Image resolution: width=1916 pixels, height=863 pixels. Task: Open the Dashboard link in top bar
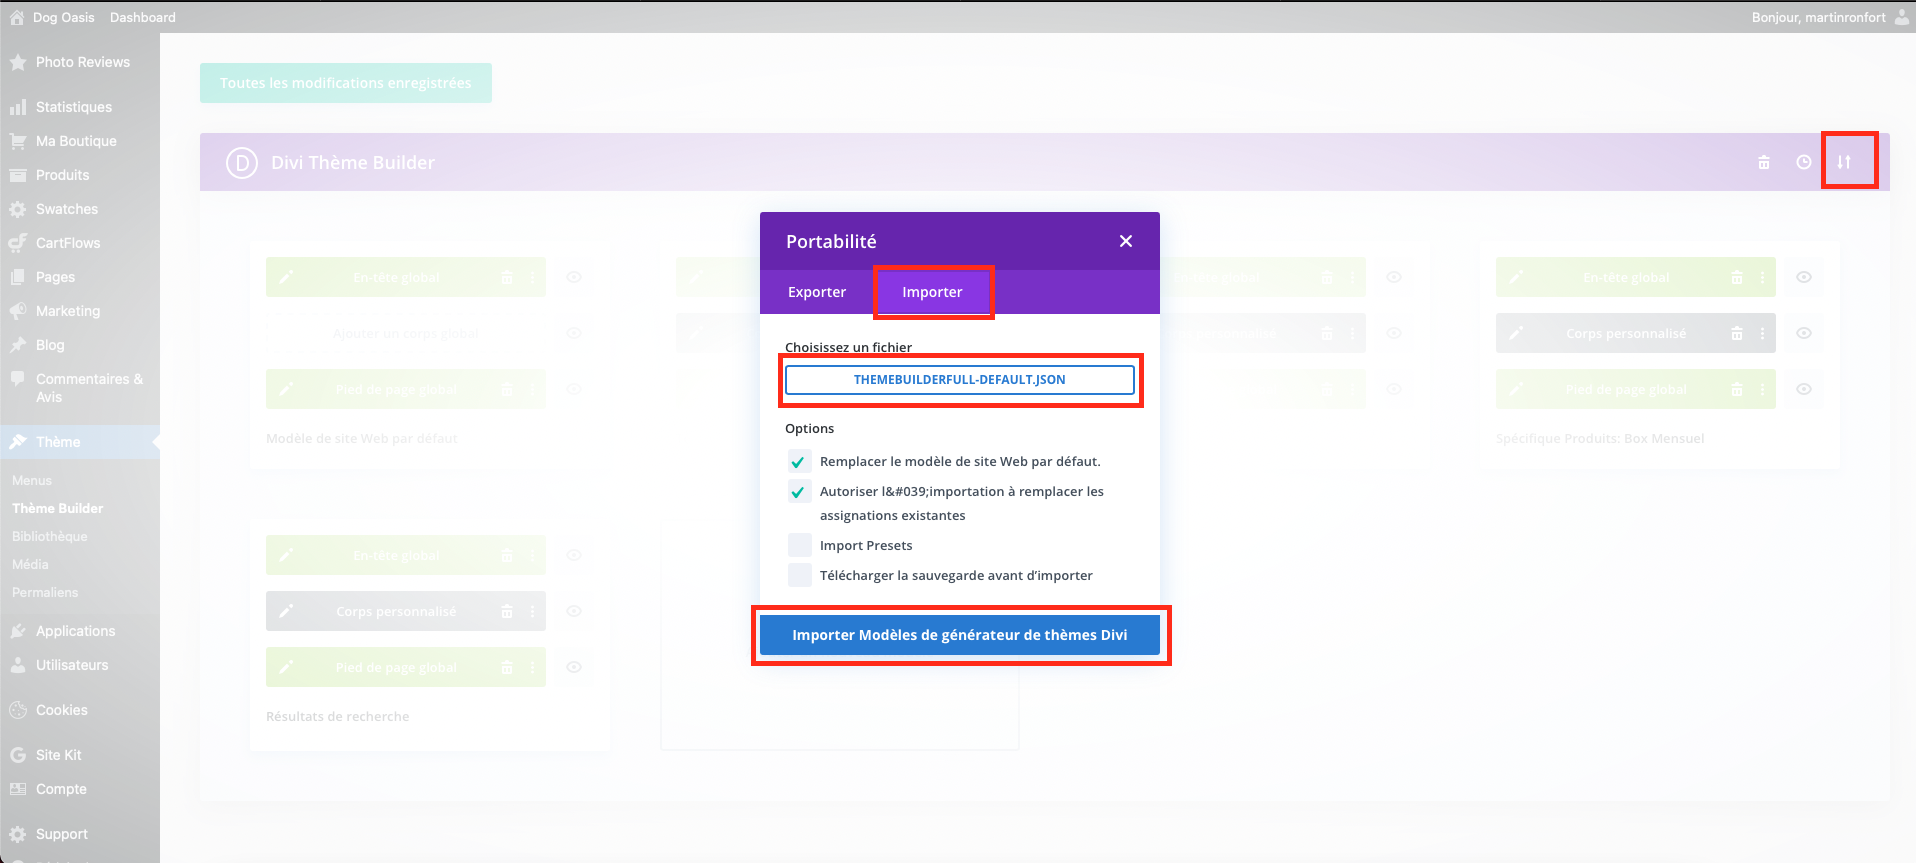(x=142, y=17)
